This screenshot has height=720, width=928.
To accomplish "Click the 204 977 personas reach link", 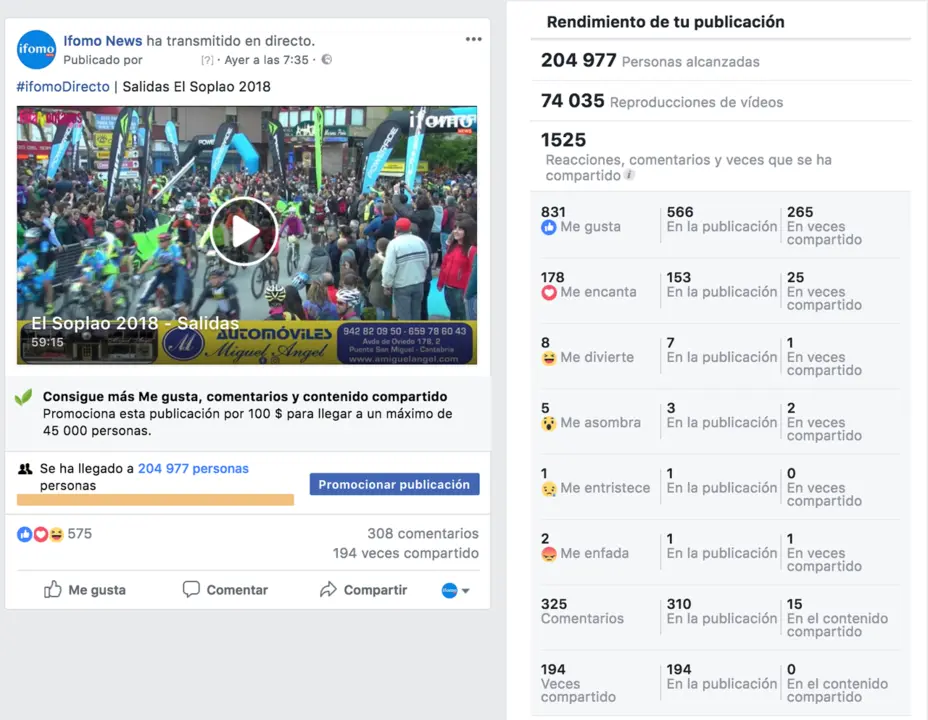I will (193, 469).
